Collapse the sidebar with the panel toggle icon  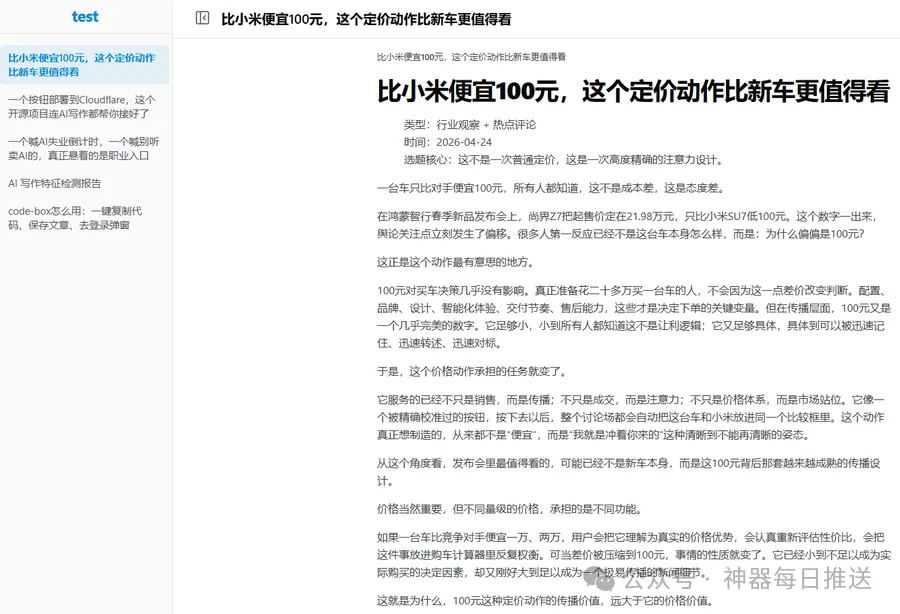(203, 18)
